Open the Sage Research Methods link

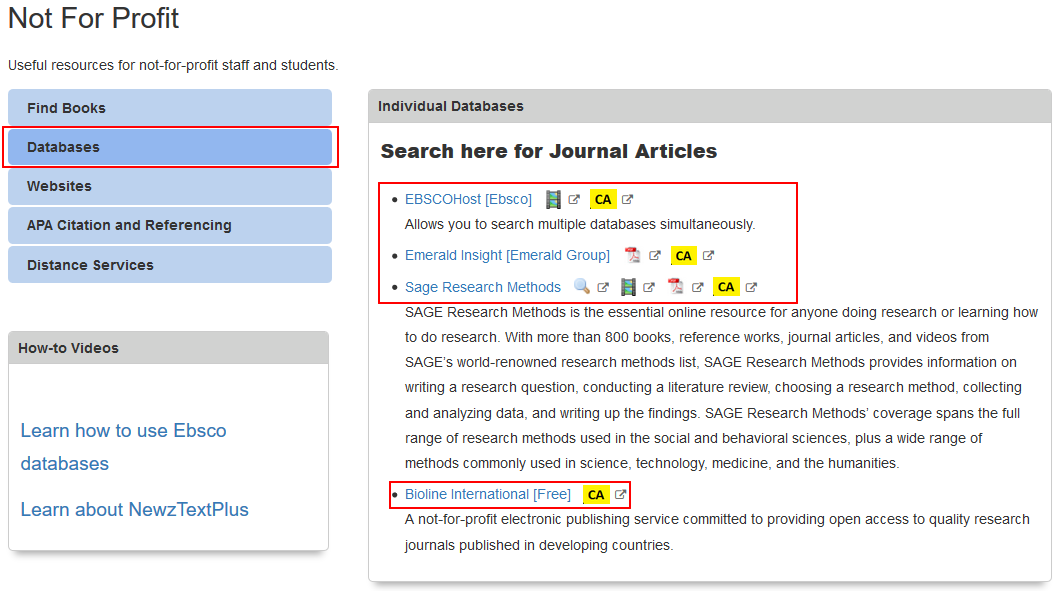pyautogui.click(x=483, y=287)
